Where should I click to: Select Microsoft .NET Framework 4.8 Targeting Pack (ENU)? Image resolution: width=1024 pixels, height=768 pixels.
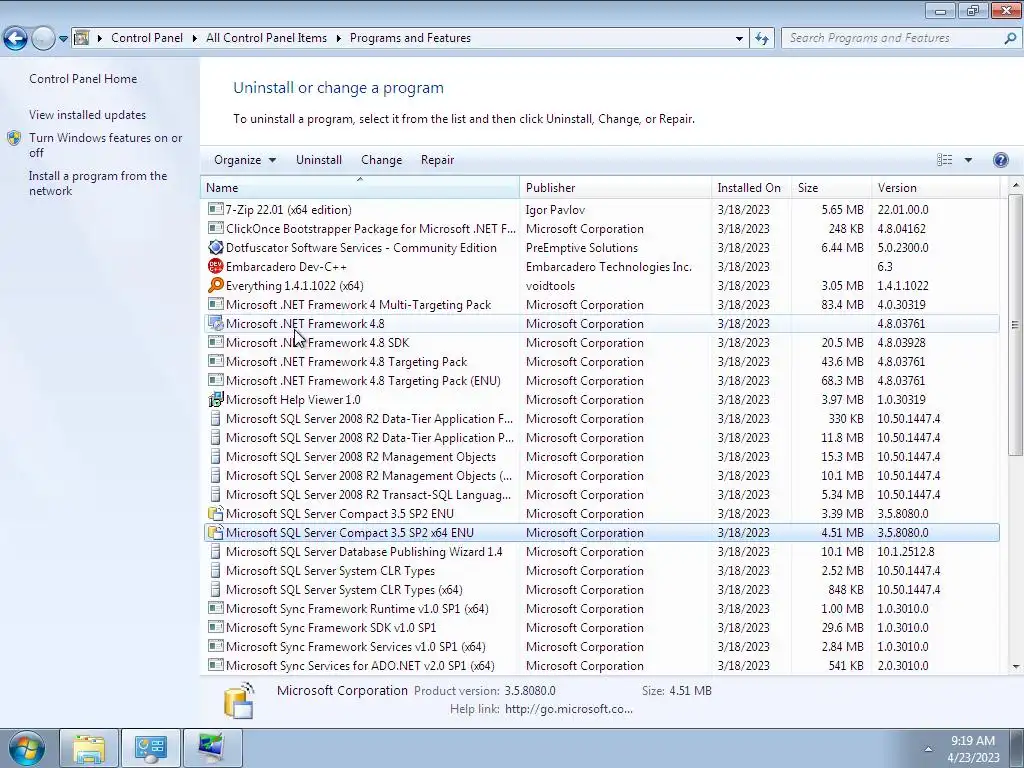tap(601, 380)
